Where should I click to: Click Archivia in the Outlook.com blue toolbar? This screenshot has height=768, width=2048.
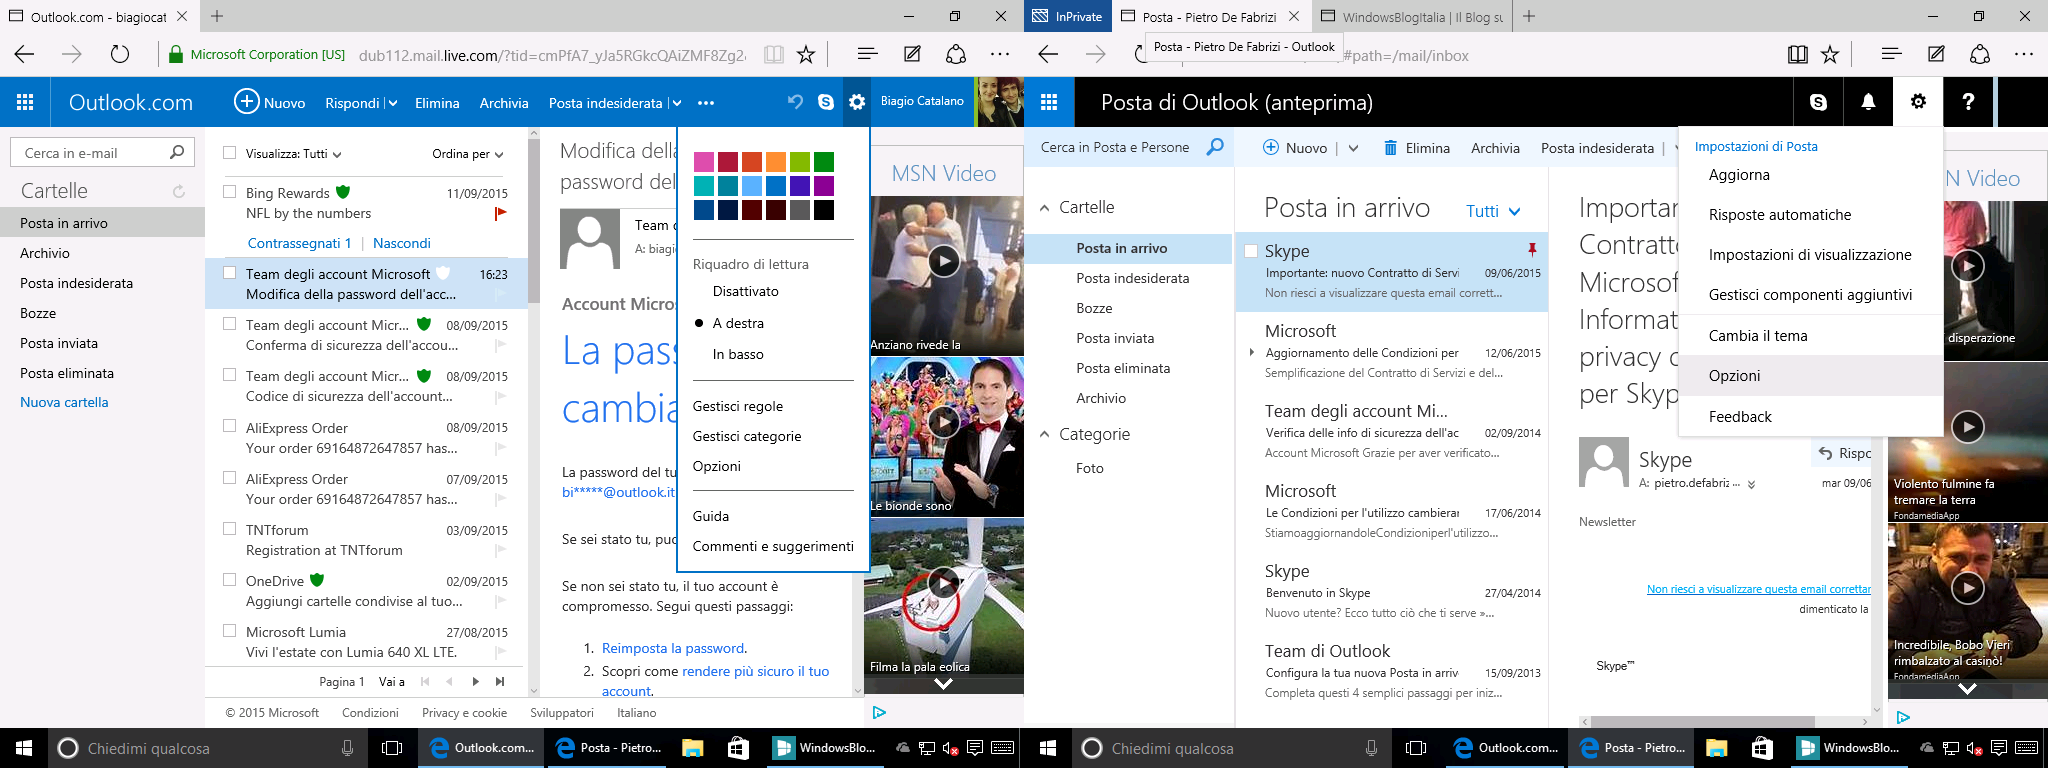(504, 103)
